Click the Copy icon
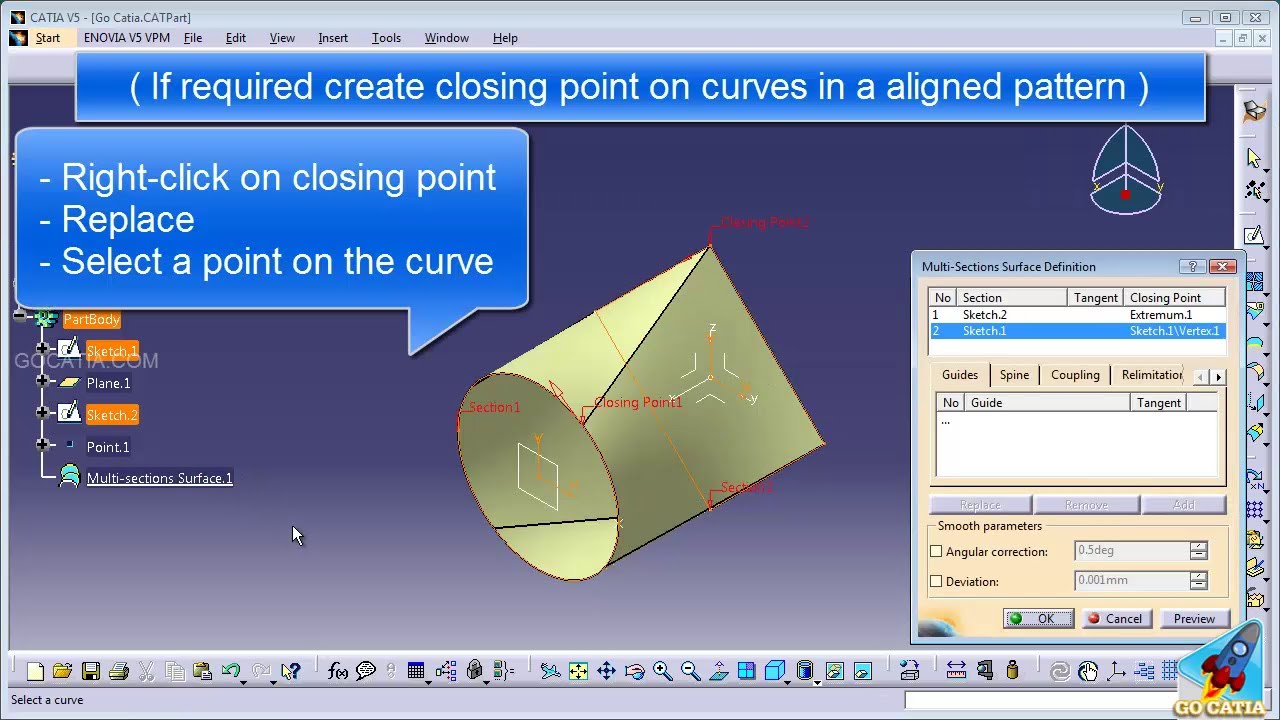The image size is (1280, 720). 175,671
